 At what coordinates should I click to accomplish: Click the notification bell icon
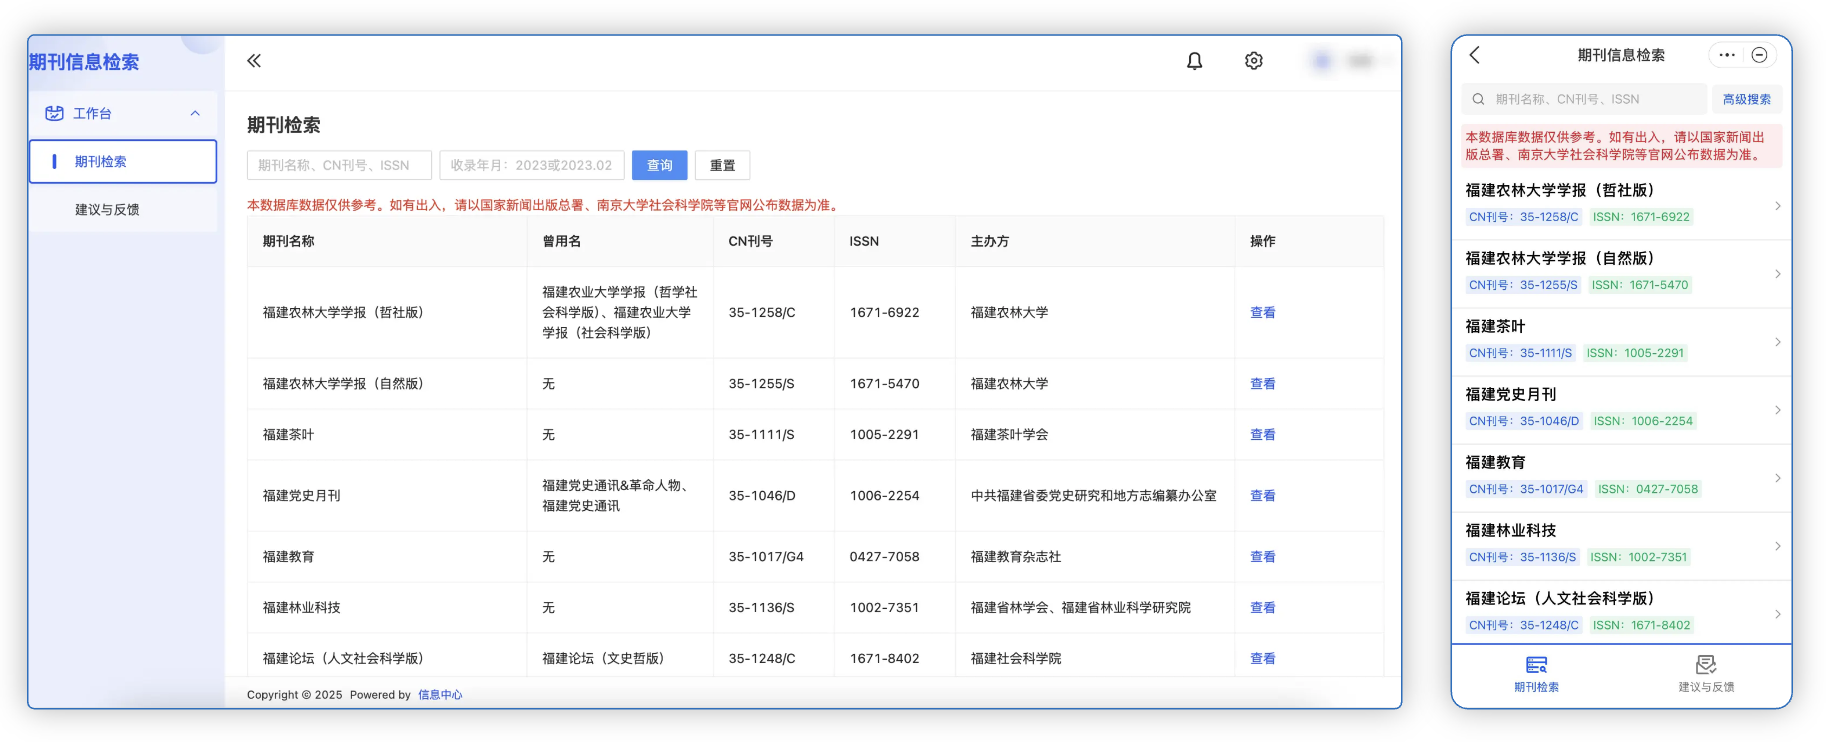1194,61
